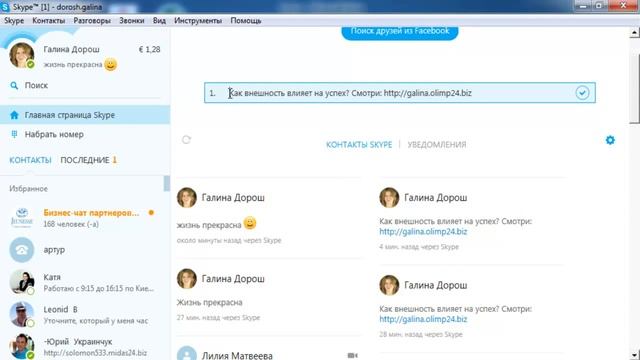Select contact артур
640x360 pixels.
click(x=85, y=250)
